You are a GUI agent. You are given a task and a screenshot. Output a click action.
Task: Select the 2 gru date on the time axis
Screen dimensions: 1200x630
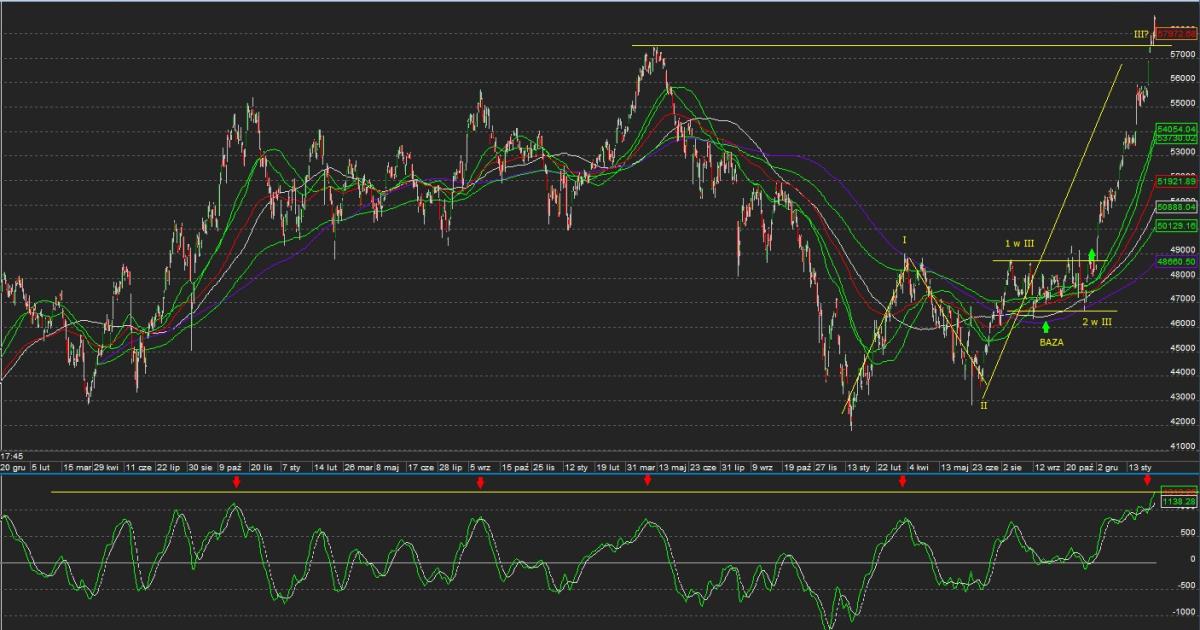(1107, 467)
